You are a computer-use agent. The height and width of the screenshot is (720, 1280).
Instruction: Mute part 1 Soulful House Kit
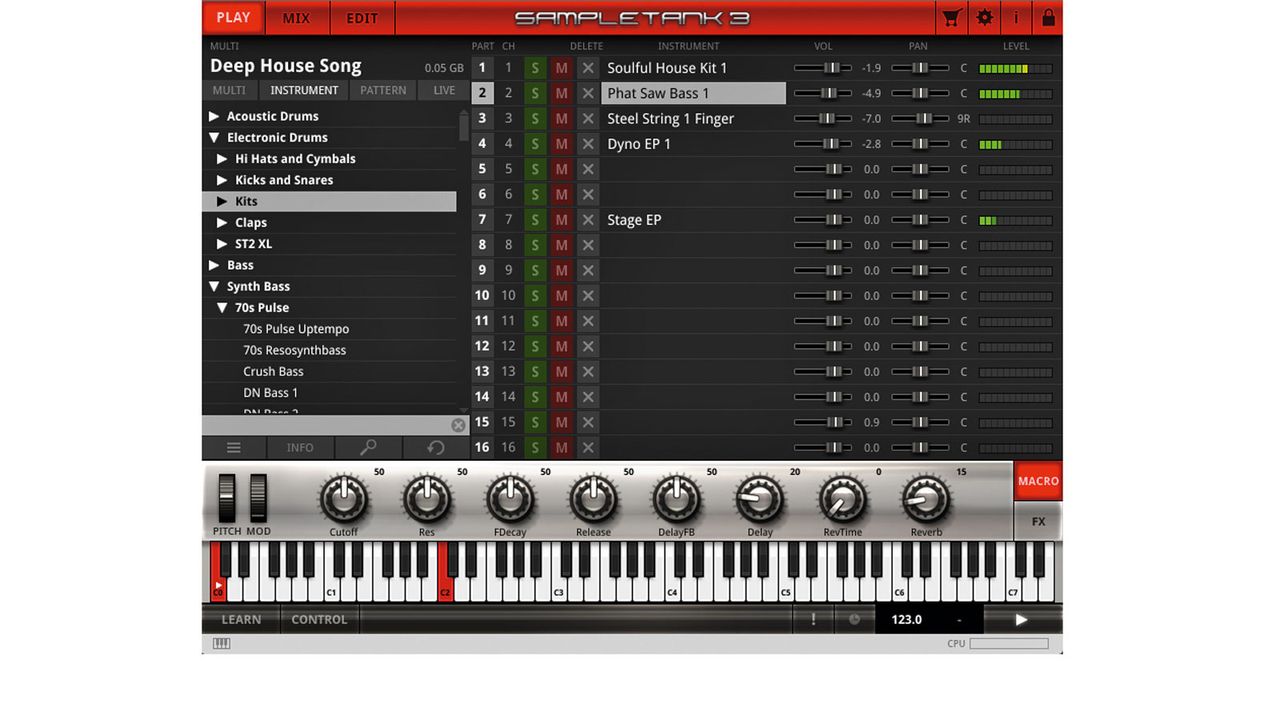(x=561, y=68)
